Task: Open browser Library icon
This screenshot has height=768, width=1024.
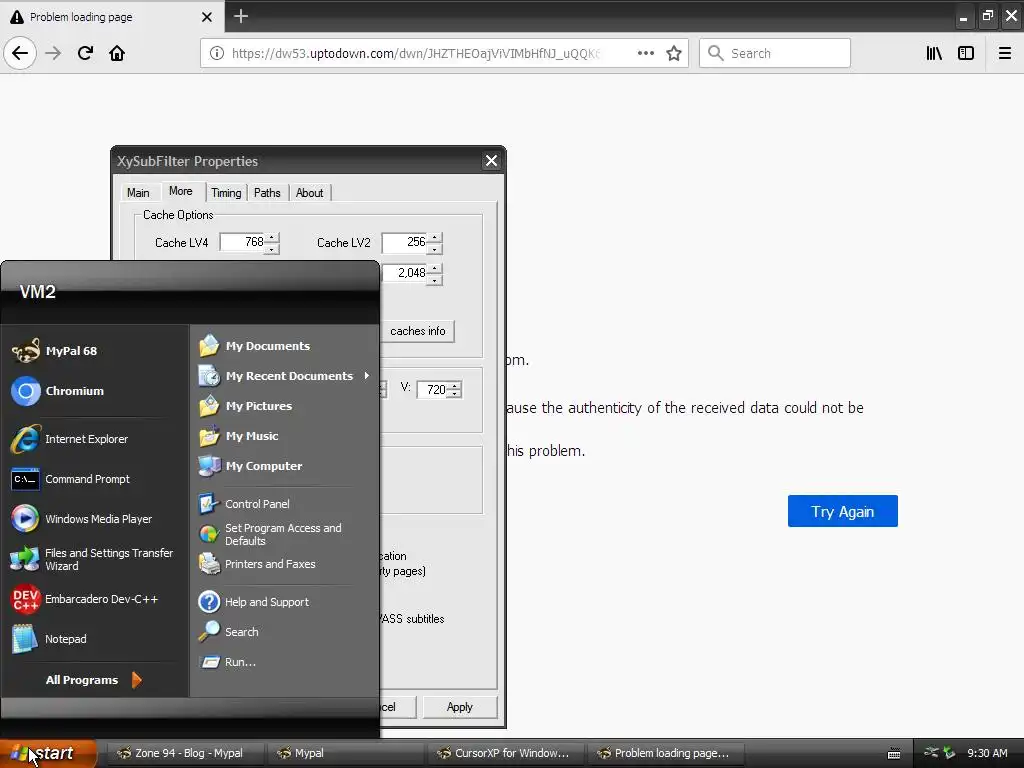Action: (934, 53)
